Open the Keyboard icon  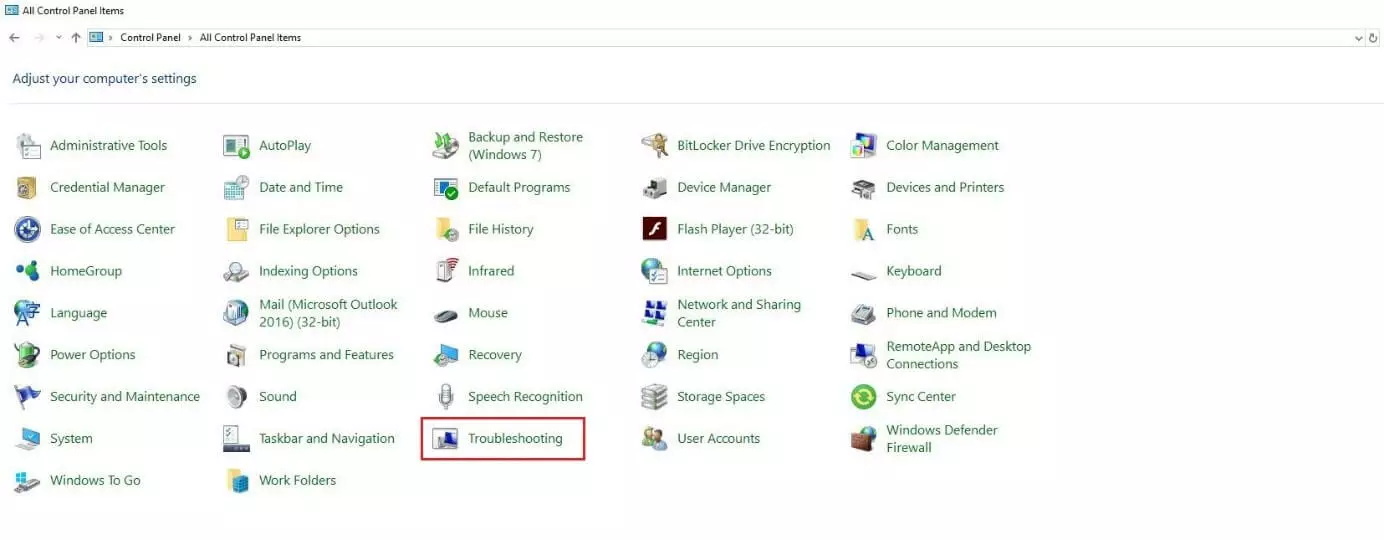pos(864,273)
